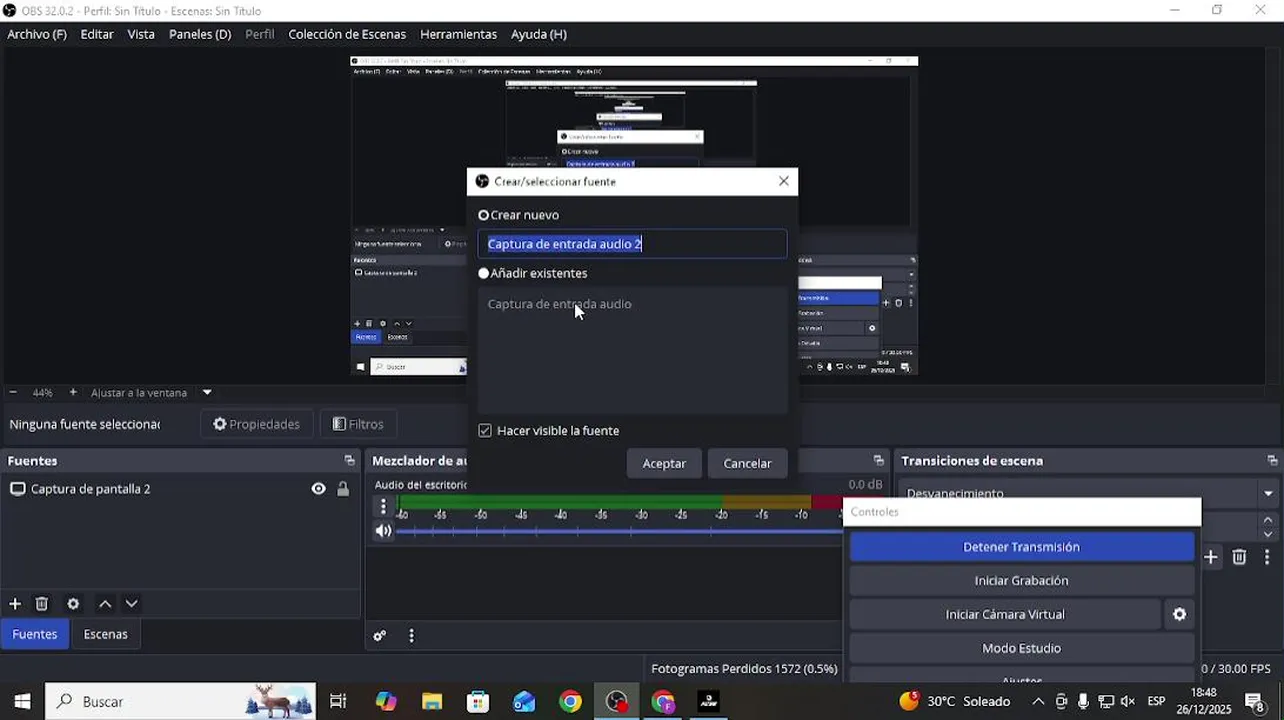Screen dimensions: 1284x720
Task: Open Task View from the taskbar
Action: (338, 701)
